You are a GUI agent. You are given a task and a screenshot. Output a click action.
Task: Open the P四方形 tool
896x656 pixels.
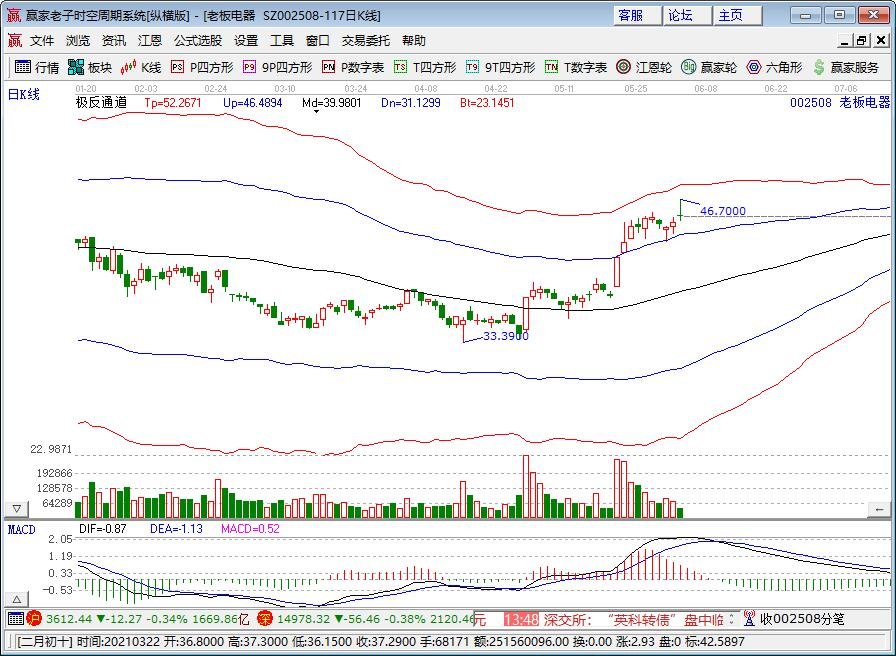click(x=202, y=67)
